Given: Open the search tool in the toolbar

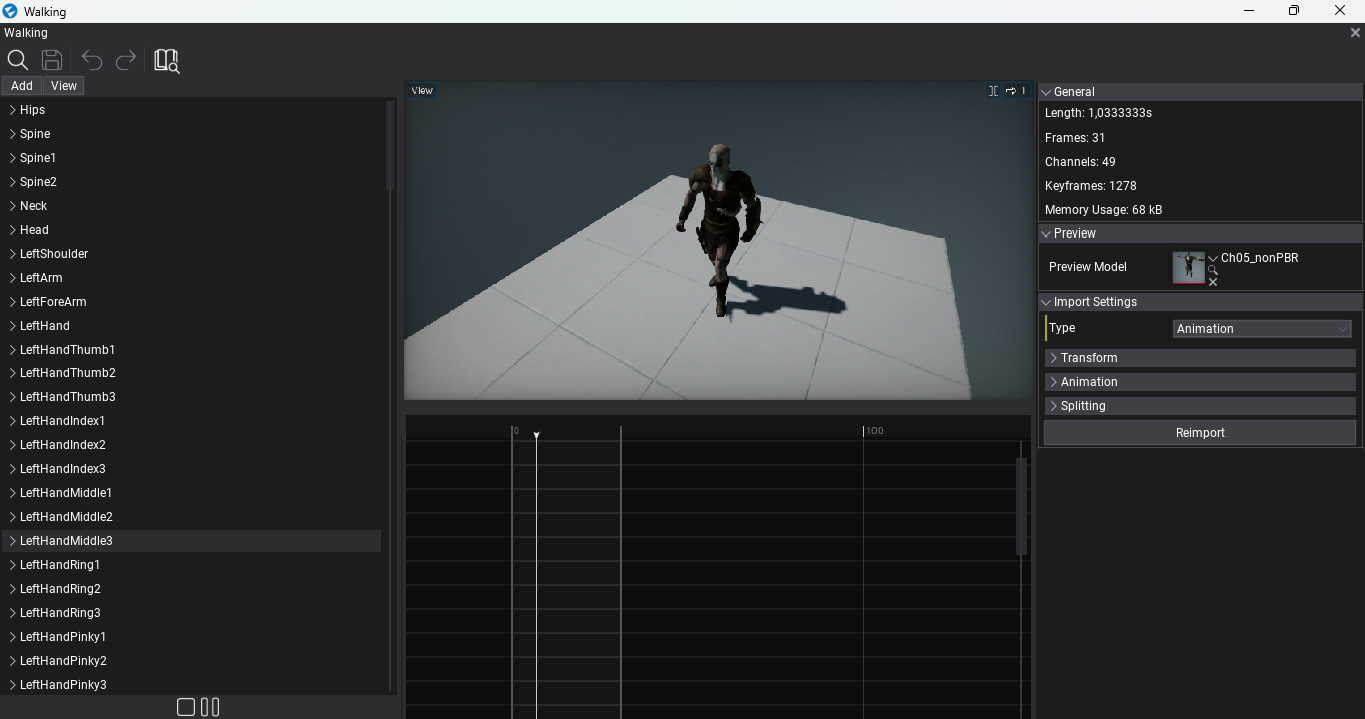Looking at the screenshot, I should point(18,60).
